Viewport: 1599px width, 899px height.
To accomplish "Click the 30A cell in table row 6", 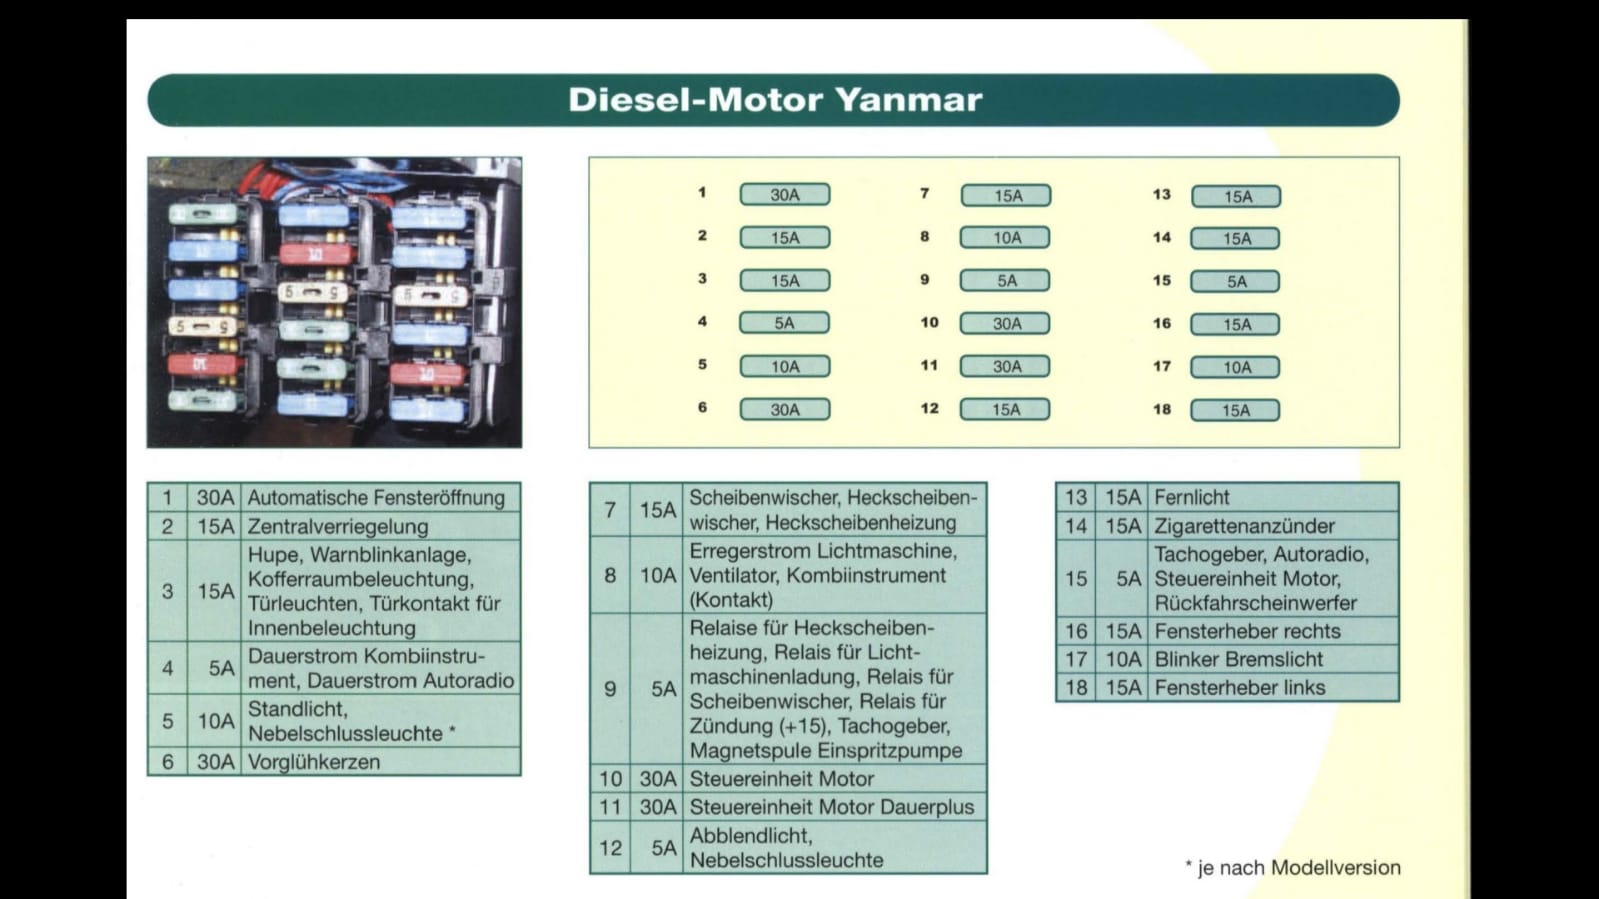I will 215,762.
